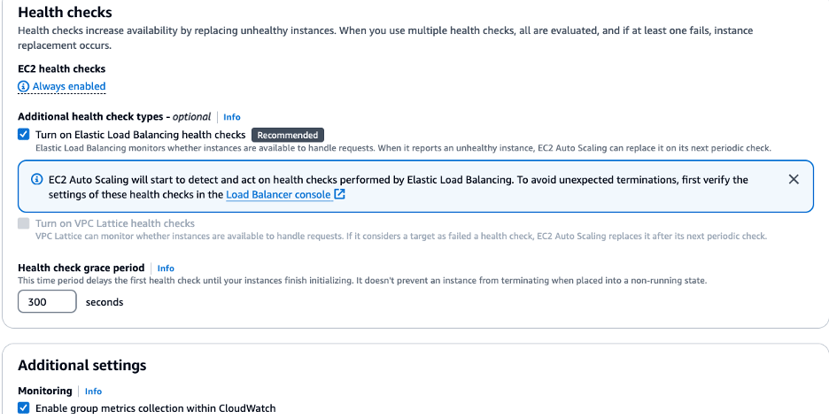Toggle the VPC Lattice health checks checkbox
This screenshot has width=829, height=414.
[x=23, y=224]
